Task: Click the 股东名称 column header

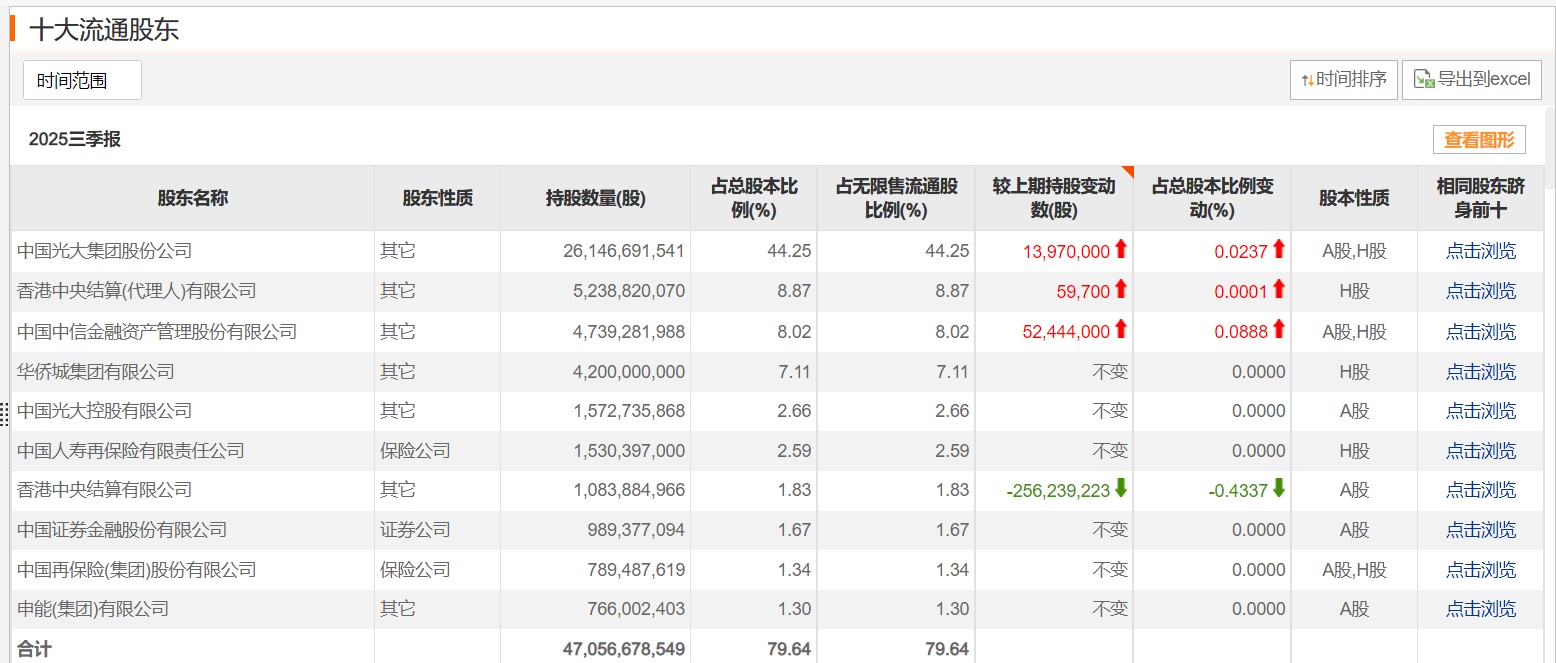Action: (x=192, y=198)
